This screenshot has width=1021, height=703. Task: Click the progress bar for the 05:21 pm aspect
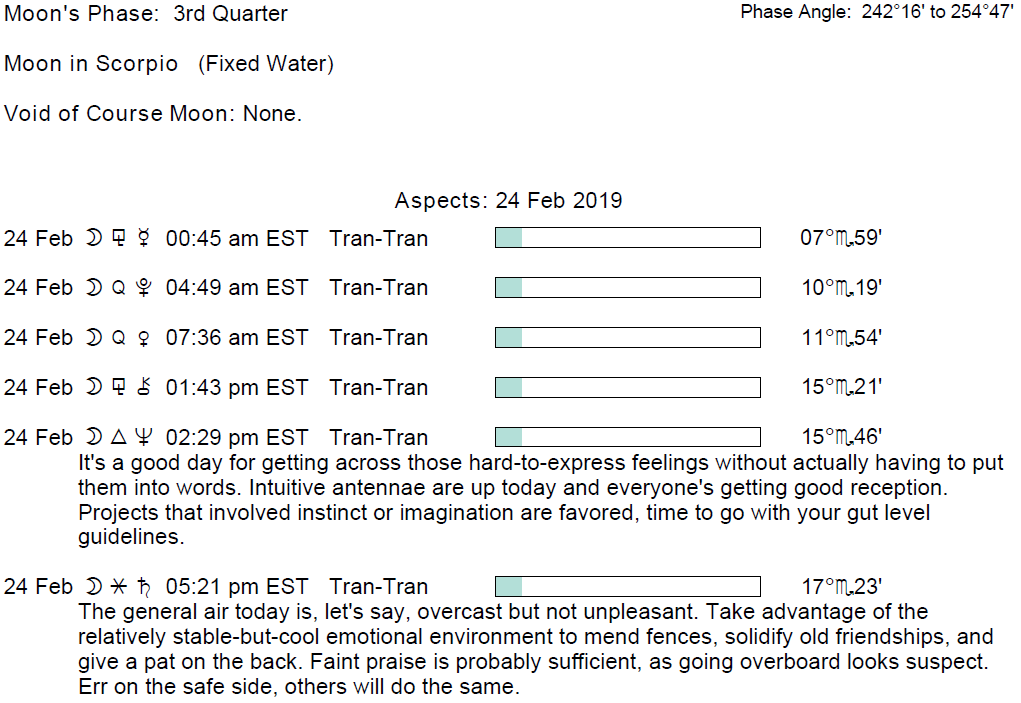[627, 587]
